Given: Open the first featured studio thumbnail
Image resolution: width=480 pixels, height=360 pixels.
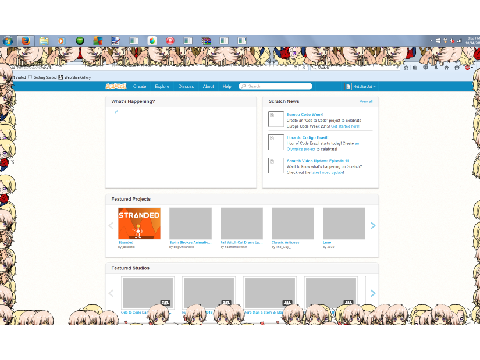Looking at the screenshot, I should point(148,293).
